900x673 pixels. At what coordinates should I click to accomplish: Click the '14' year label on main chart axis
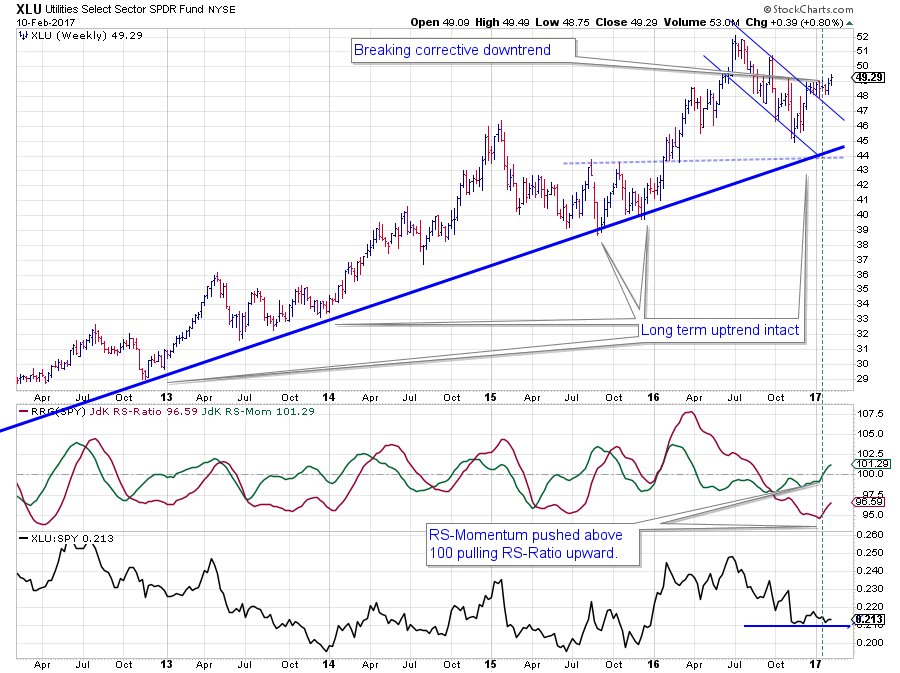tap(328, 397)
